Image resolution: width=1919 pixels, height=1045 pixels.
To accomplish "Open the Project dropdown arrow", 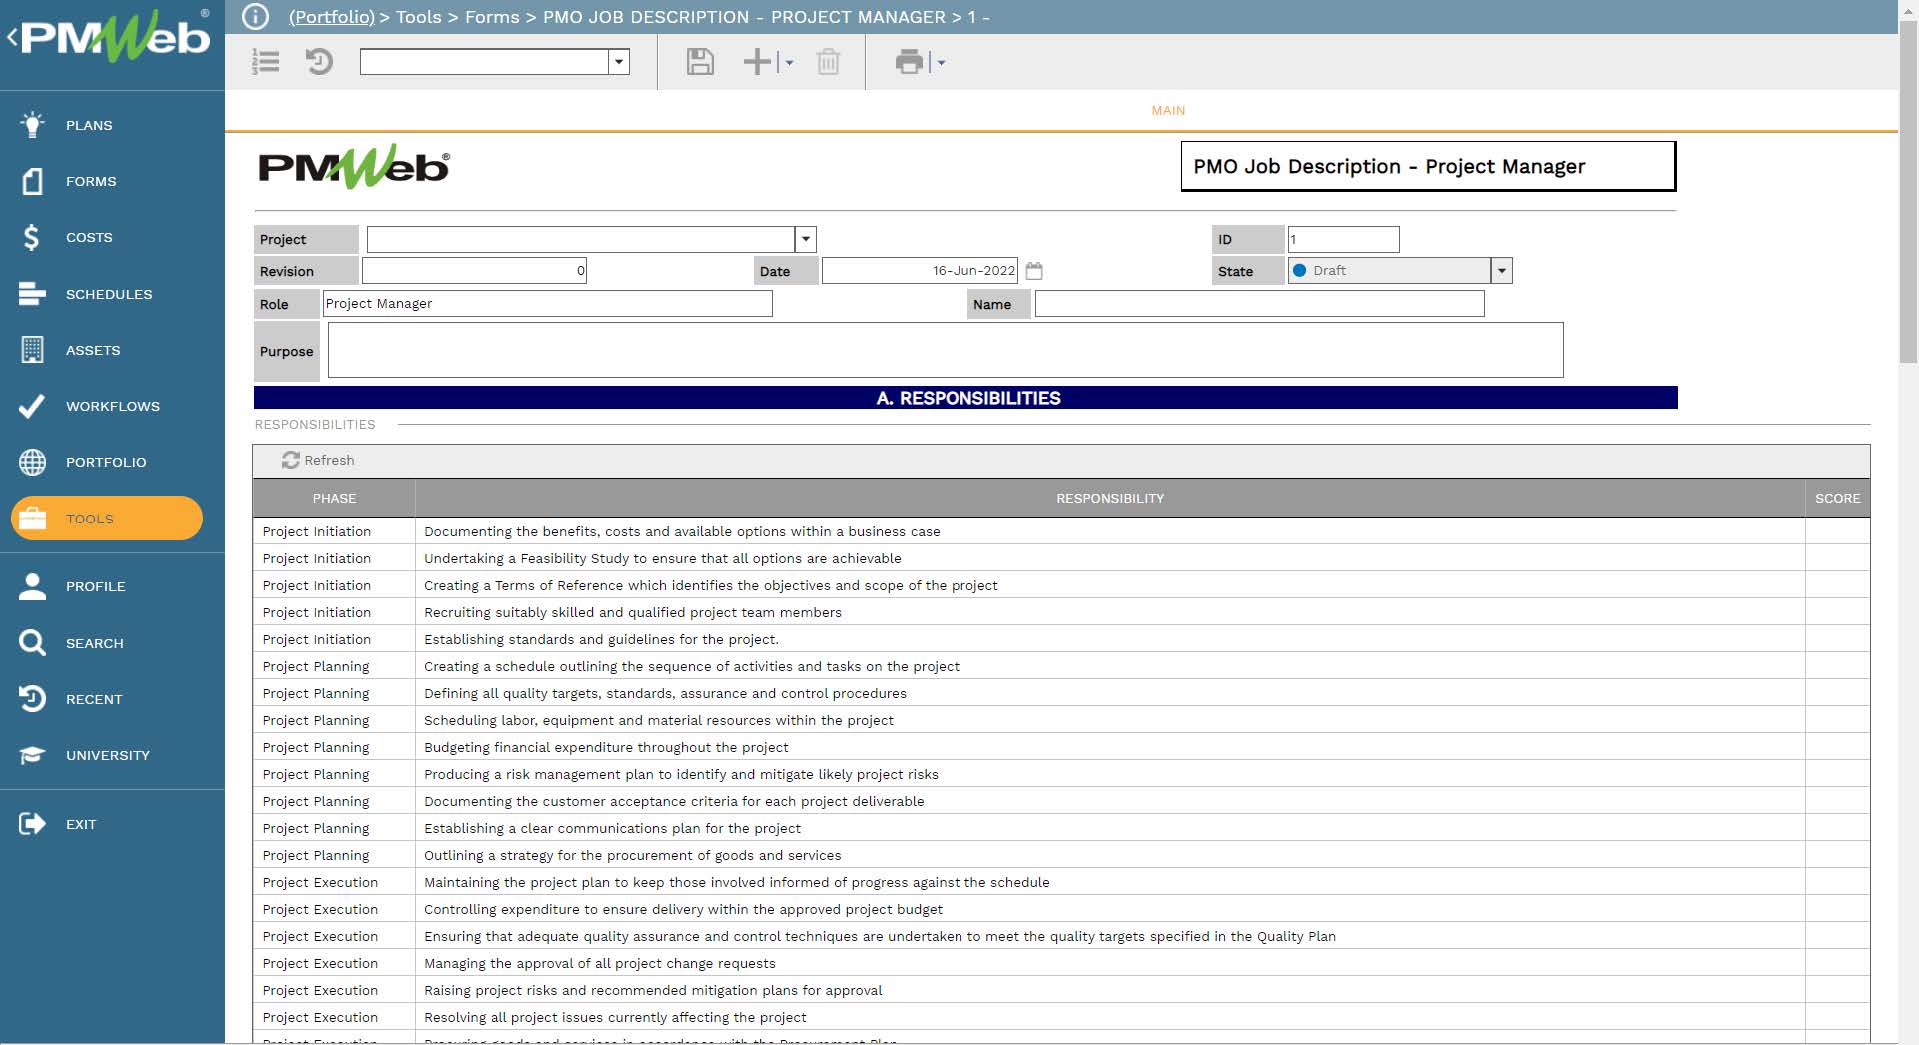I will [806, 239].
